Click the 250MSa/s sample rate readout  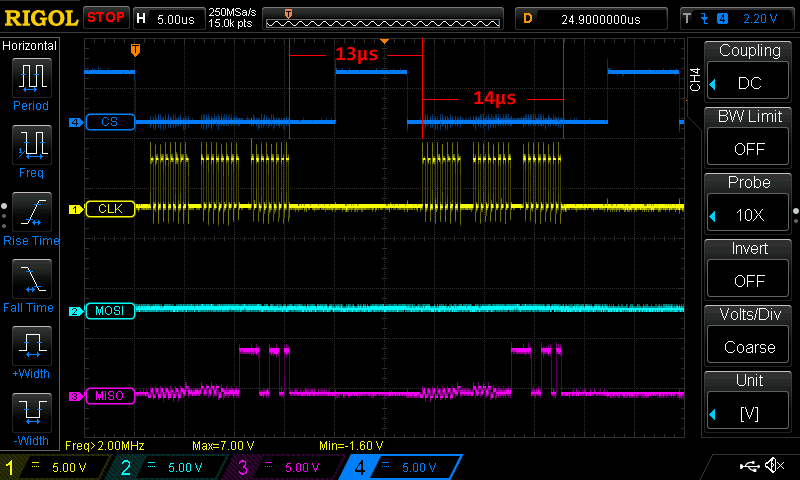coord(232,13)
